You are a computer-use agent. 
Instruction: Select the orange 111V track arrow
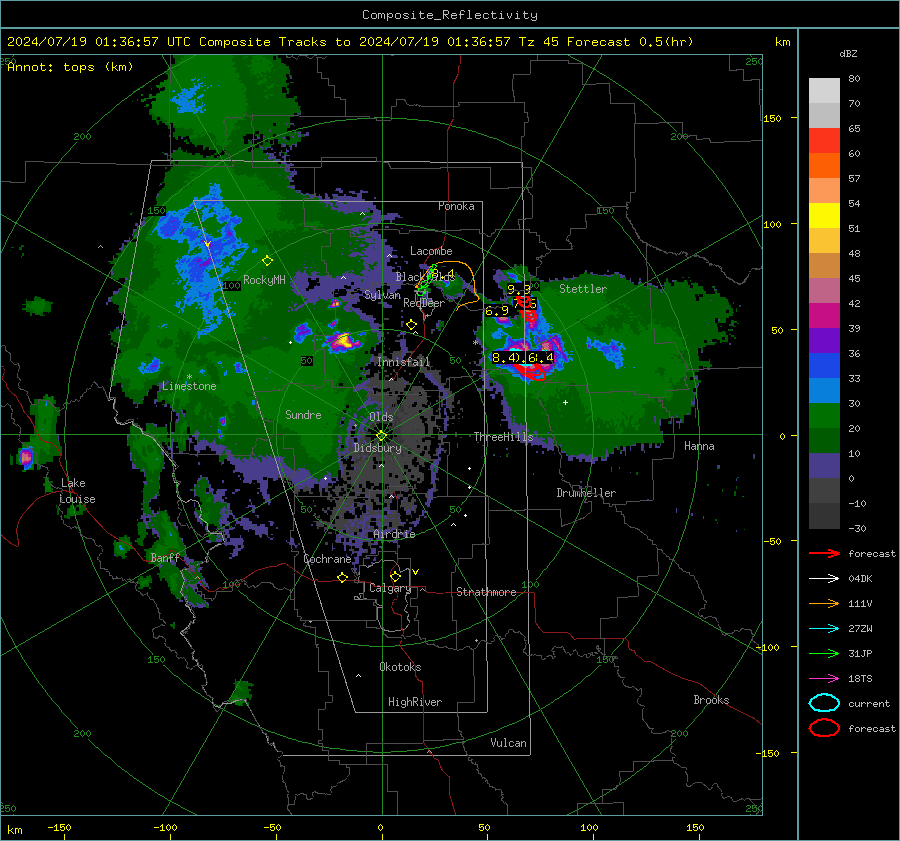824,603
